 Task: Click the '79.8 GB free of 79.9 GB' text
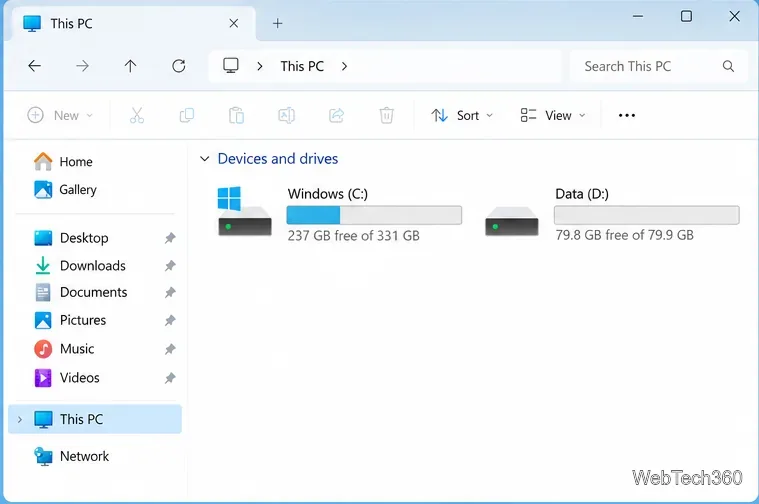pyautogui.click(x=624, y=235)
